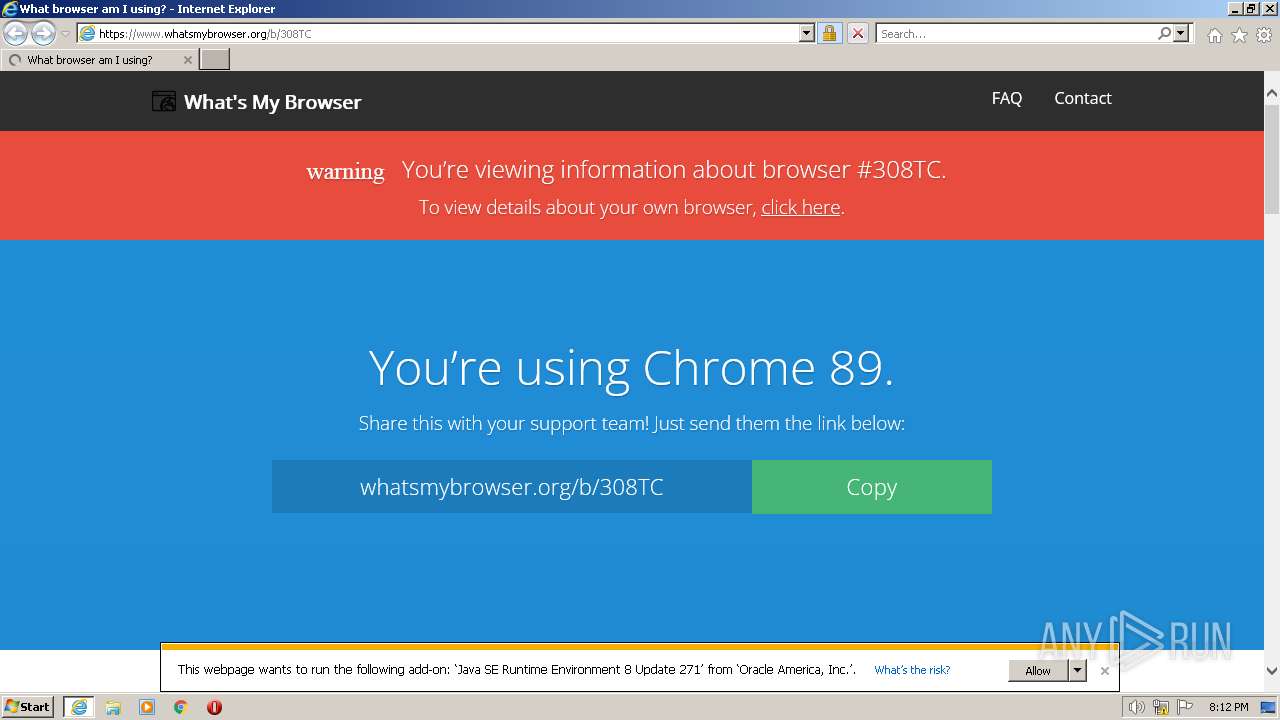1280x720 pixels.
Task: Open the Windows Start menu
Action: point(28,707)
